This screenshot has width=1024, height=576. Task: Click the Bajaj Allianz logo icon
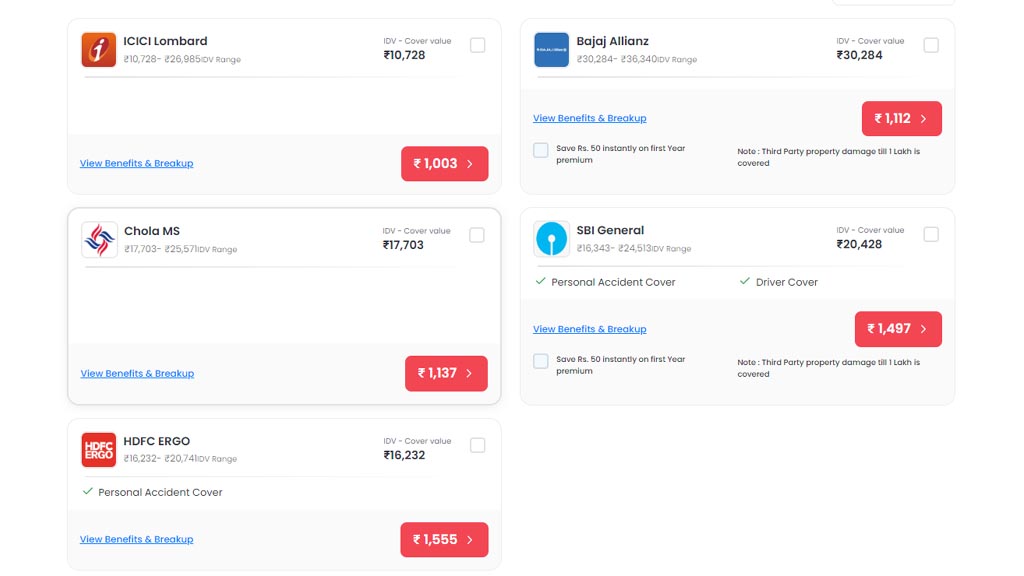pos(551,50)
